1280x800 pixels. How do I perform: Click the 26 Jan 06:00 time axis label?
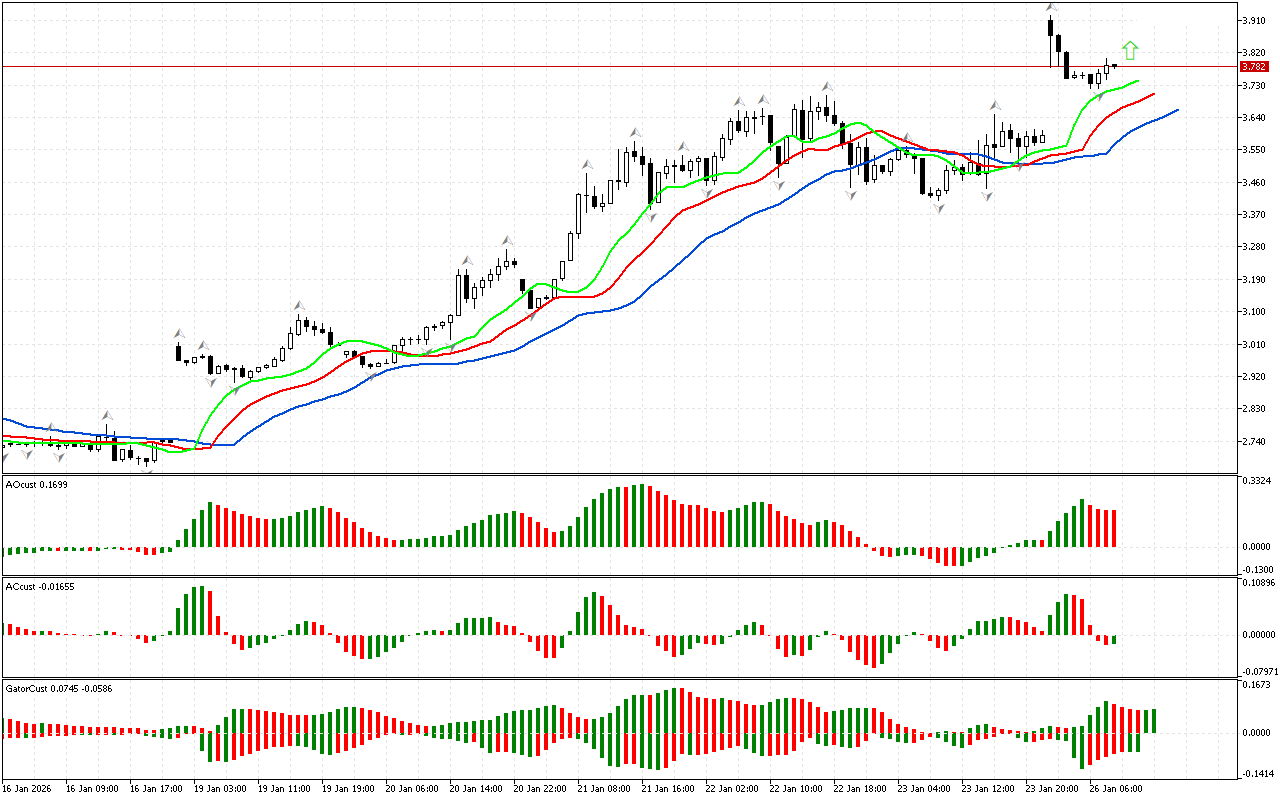click(x=1117, y=788)
